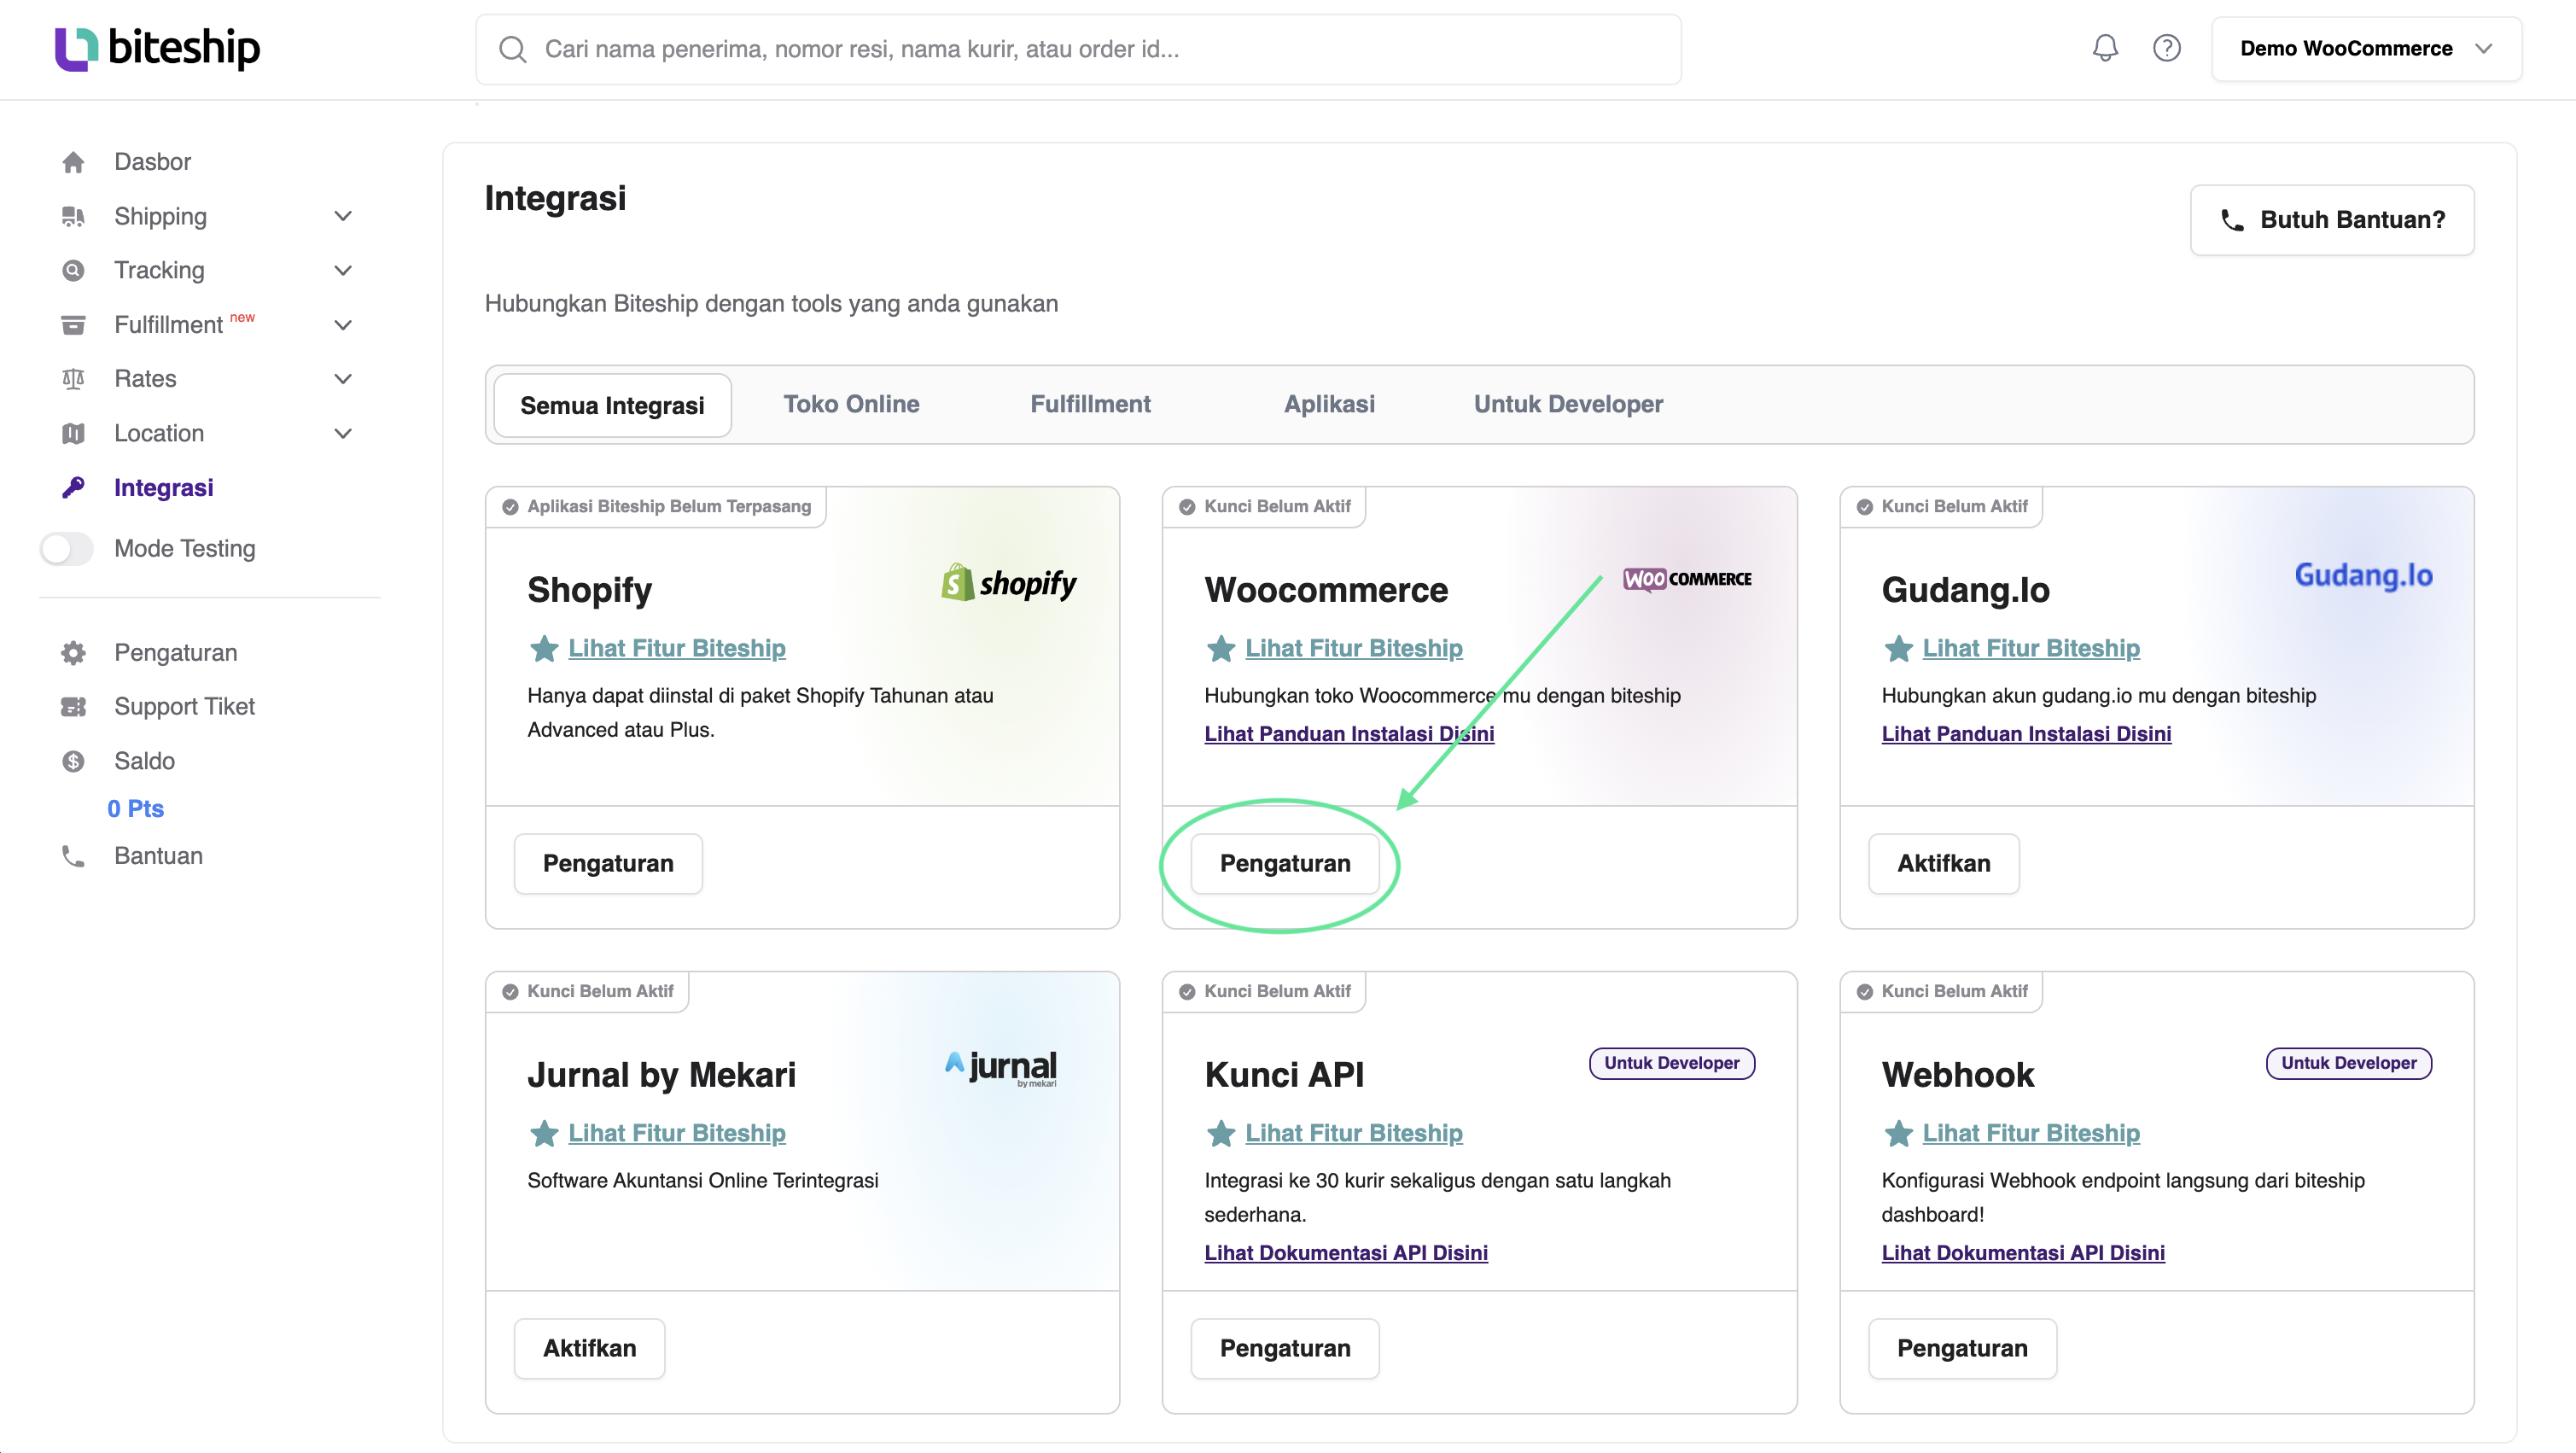Image resolution: width=2576 pixels, height=1453 pixels.
Task: Click the Support Tiket ticket icon
Action: coord(73,707)
